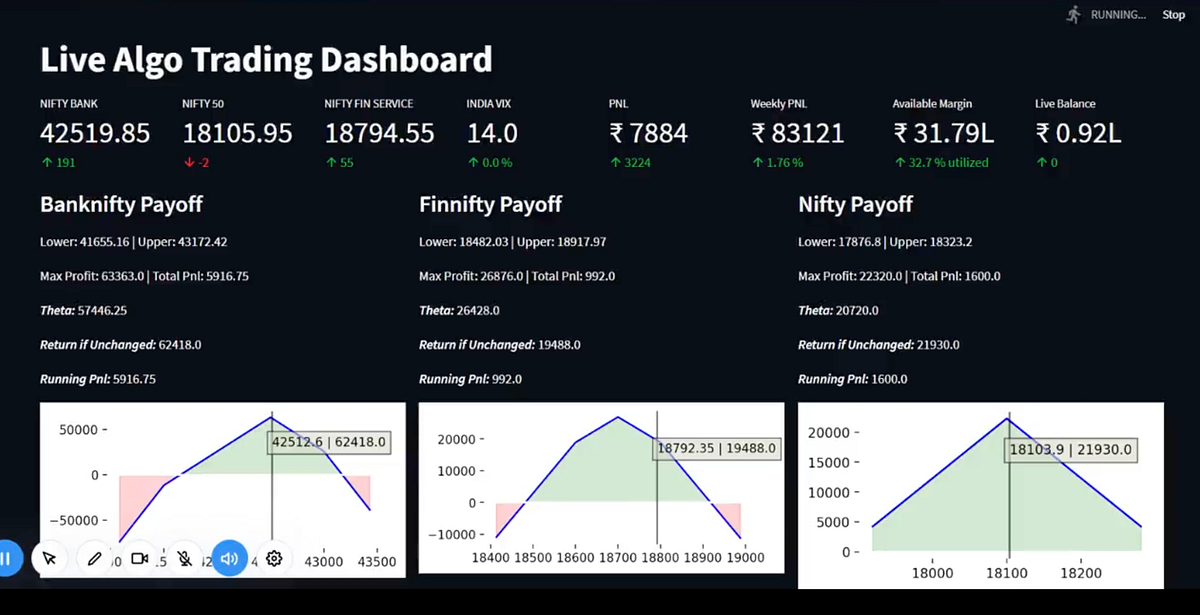Open the recording toolbar settings gear
Screen dimensions: 1200x615
point(274,558)
